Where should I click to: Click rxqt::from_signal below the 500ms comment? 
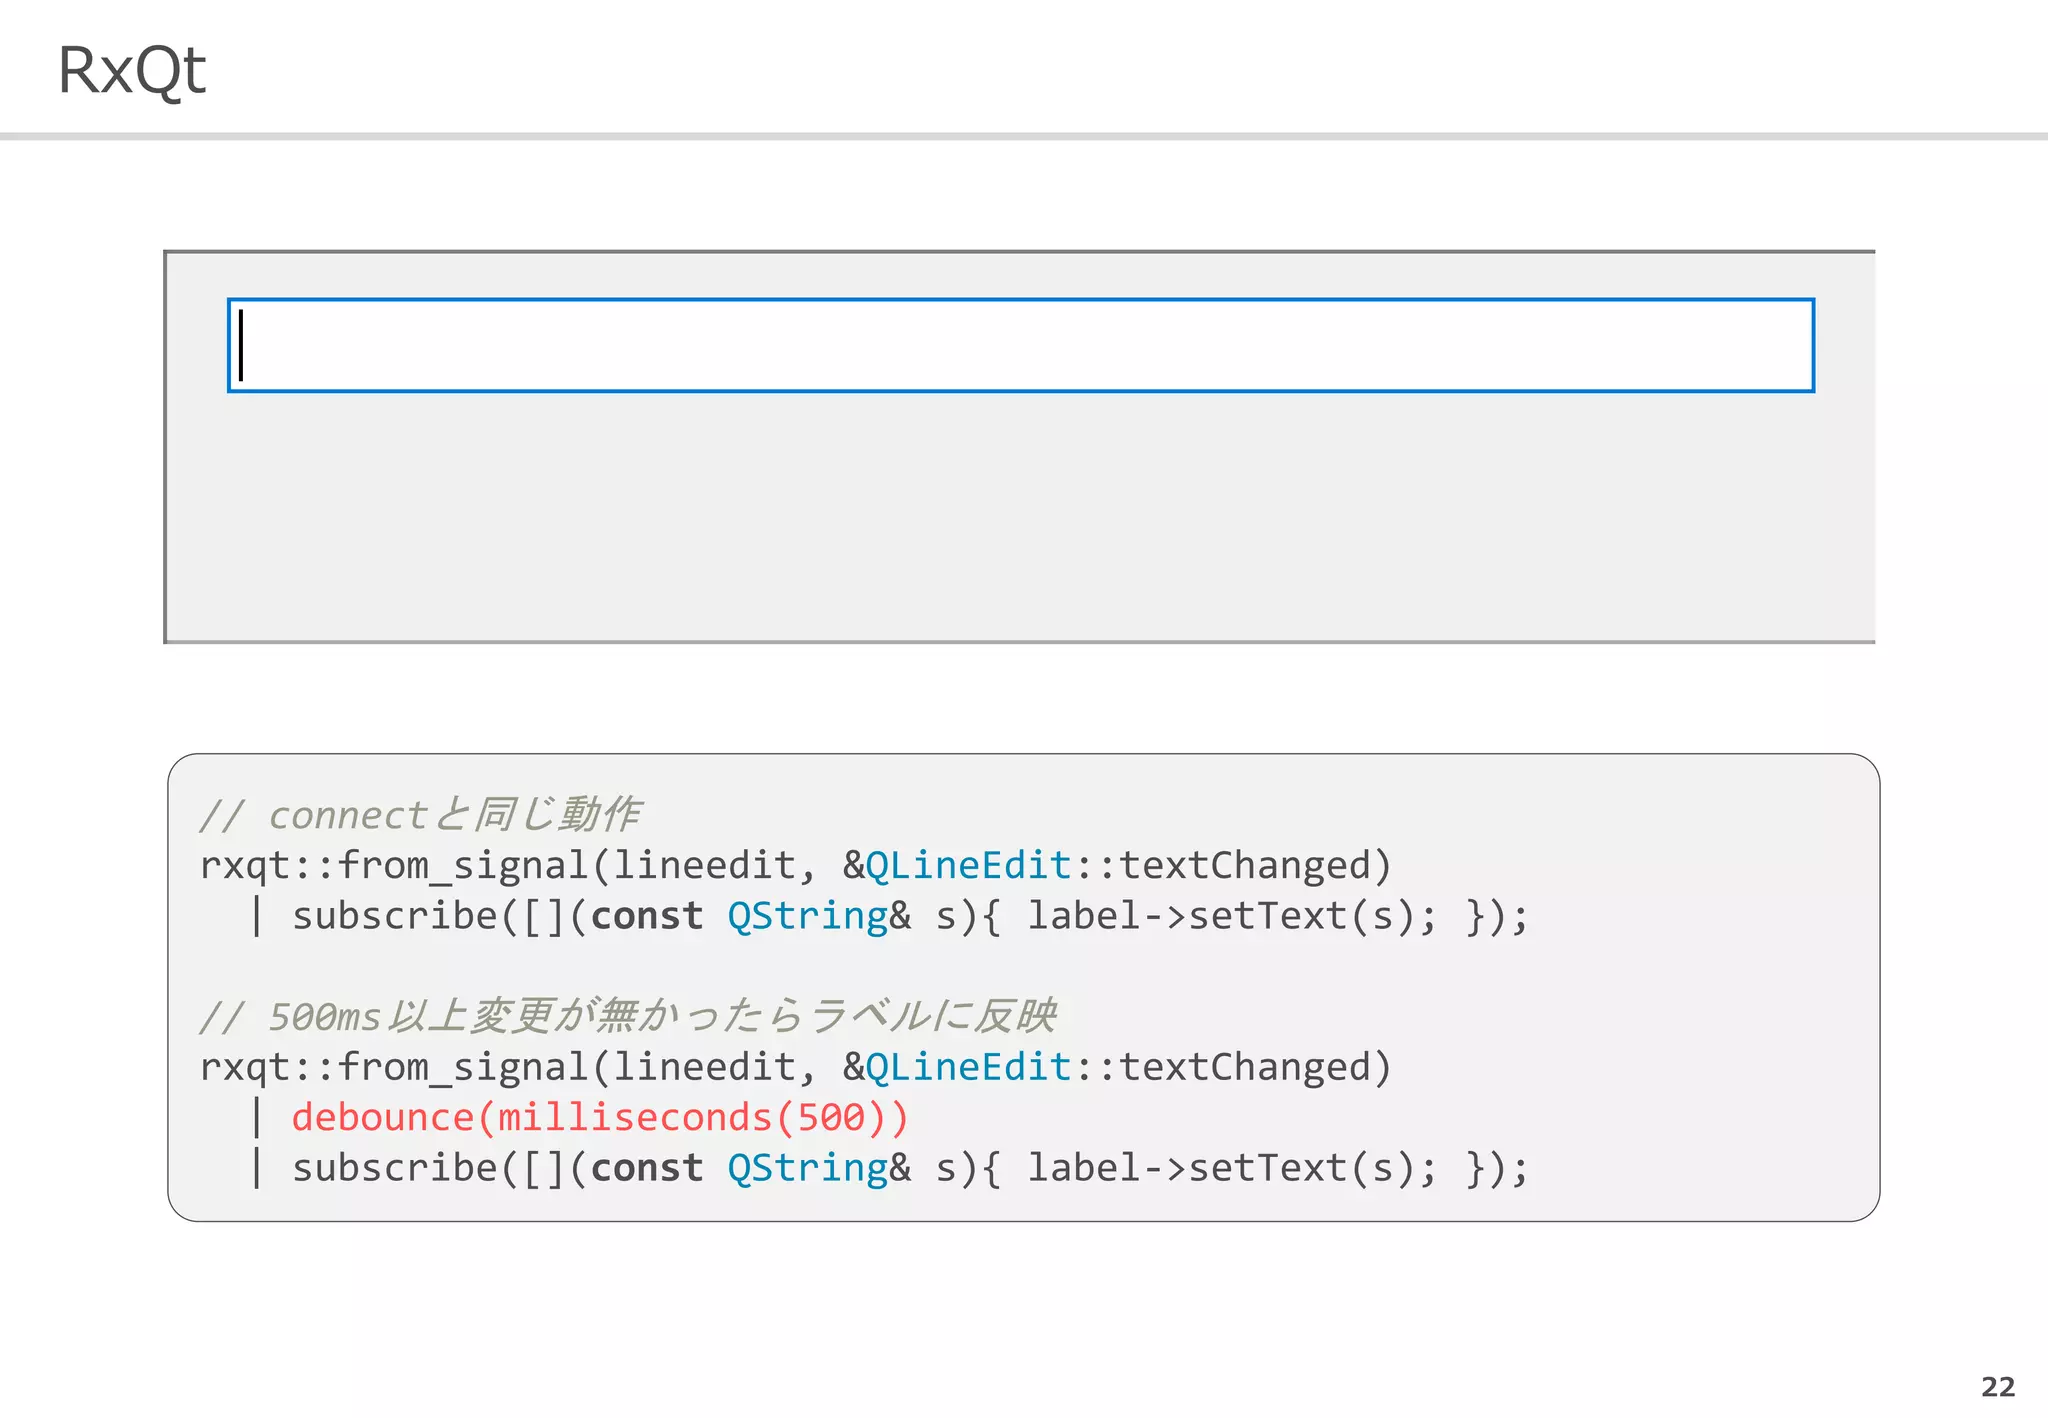[393, 1068]
